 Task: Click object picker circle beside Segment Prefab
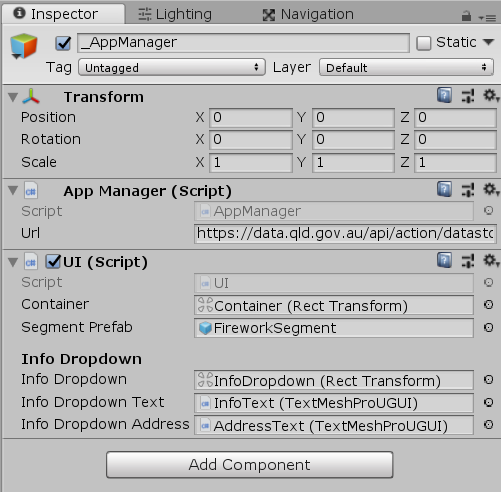click(488, 327)
